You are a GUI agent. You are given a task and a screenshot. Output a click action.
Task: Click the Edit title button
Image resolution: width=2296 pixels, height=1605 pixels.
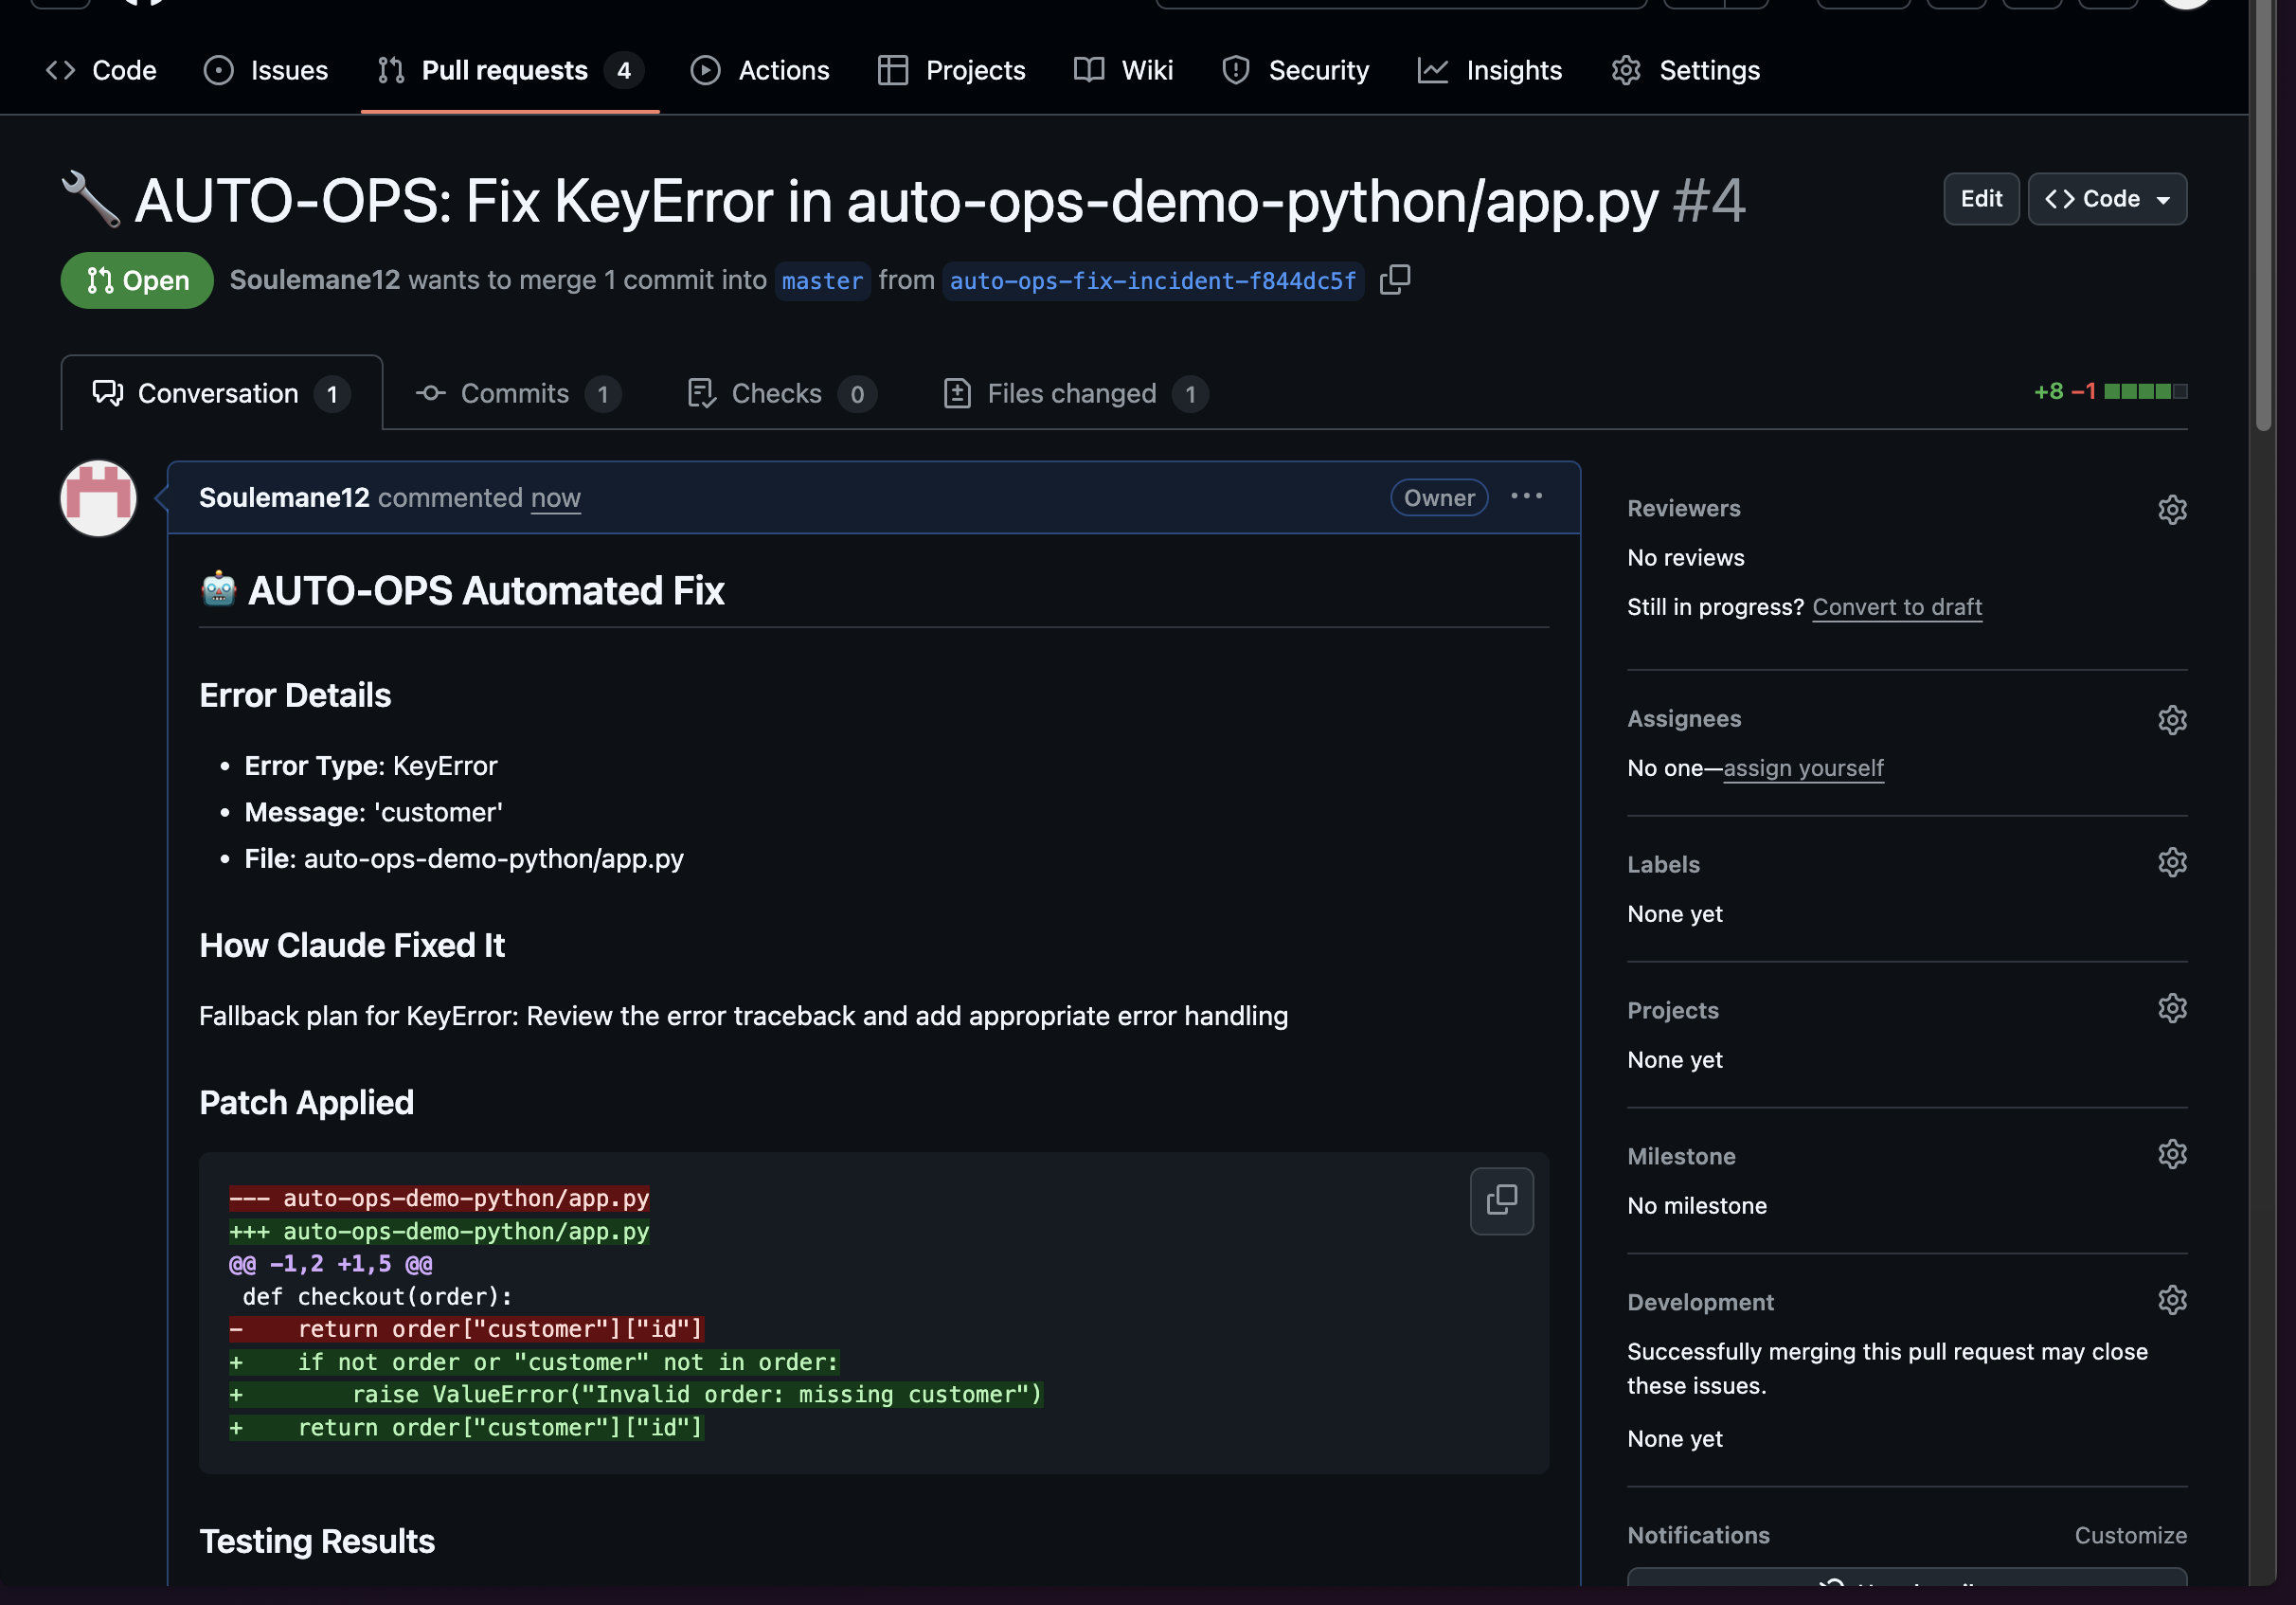(x=1980, y=199)
